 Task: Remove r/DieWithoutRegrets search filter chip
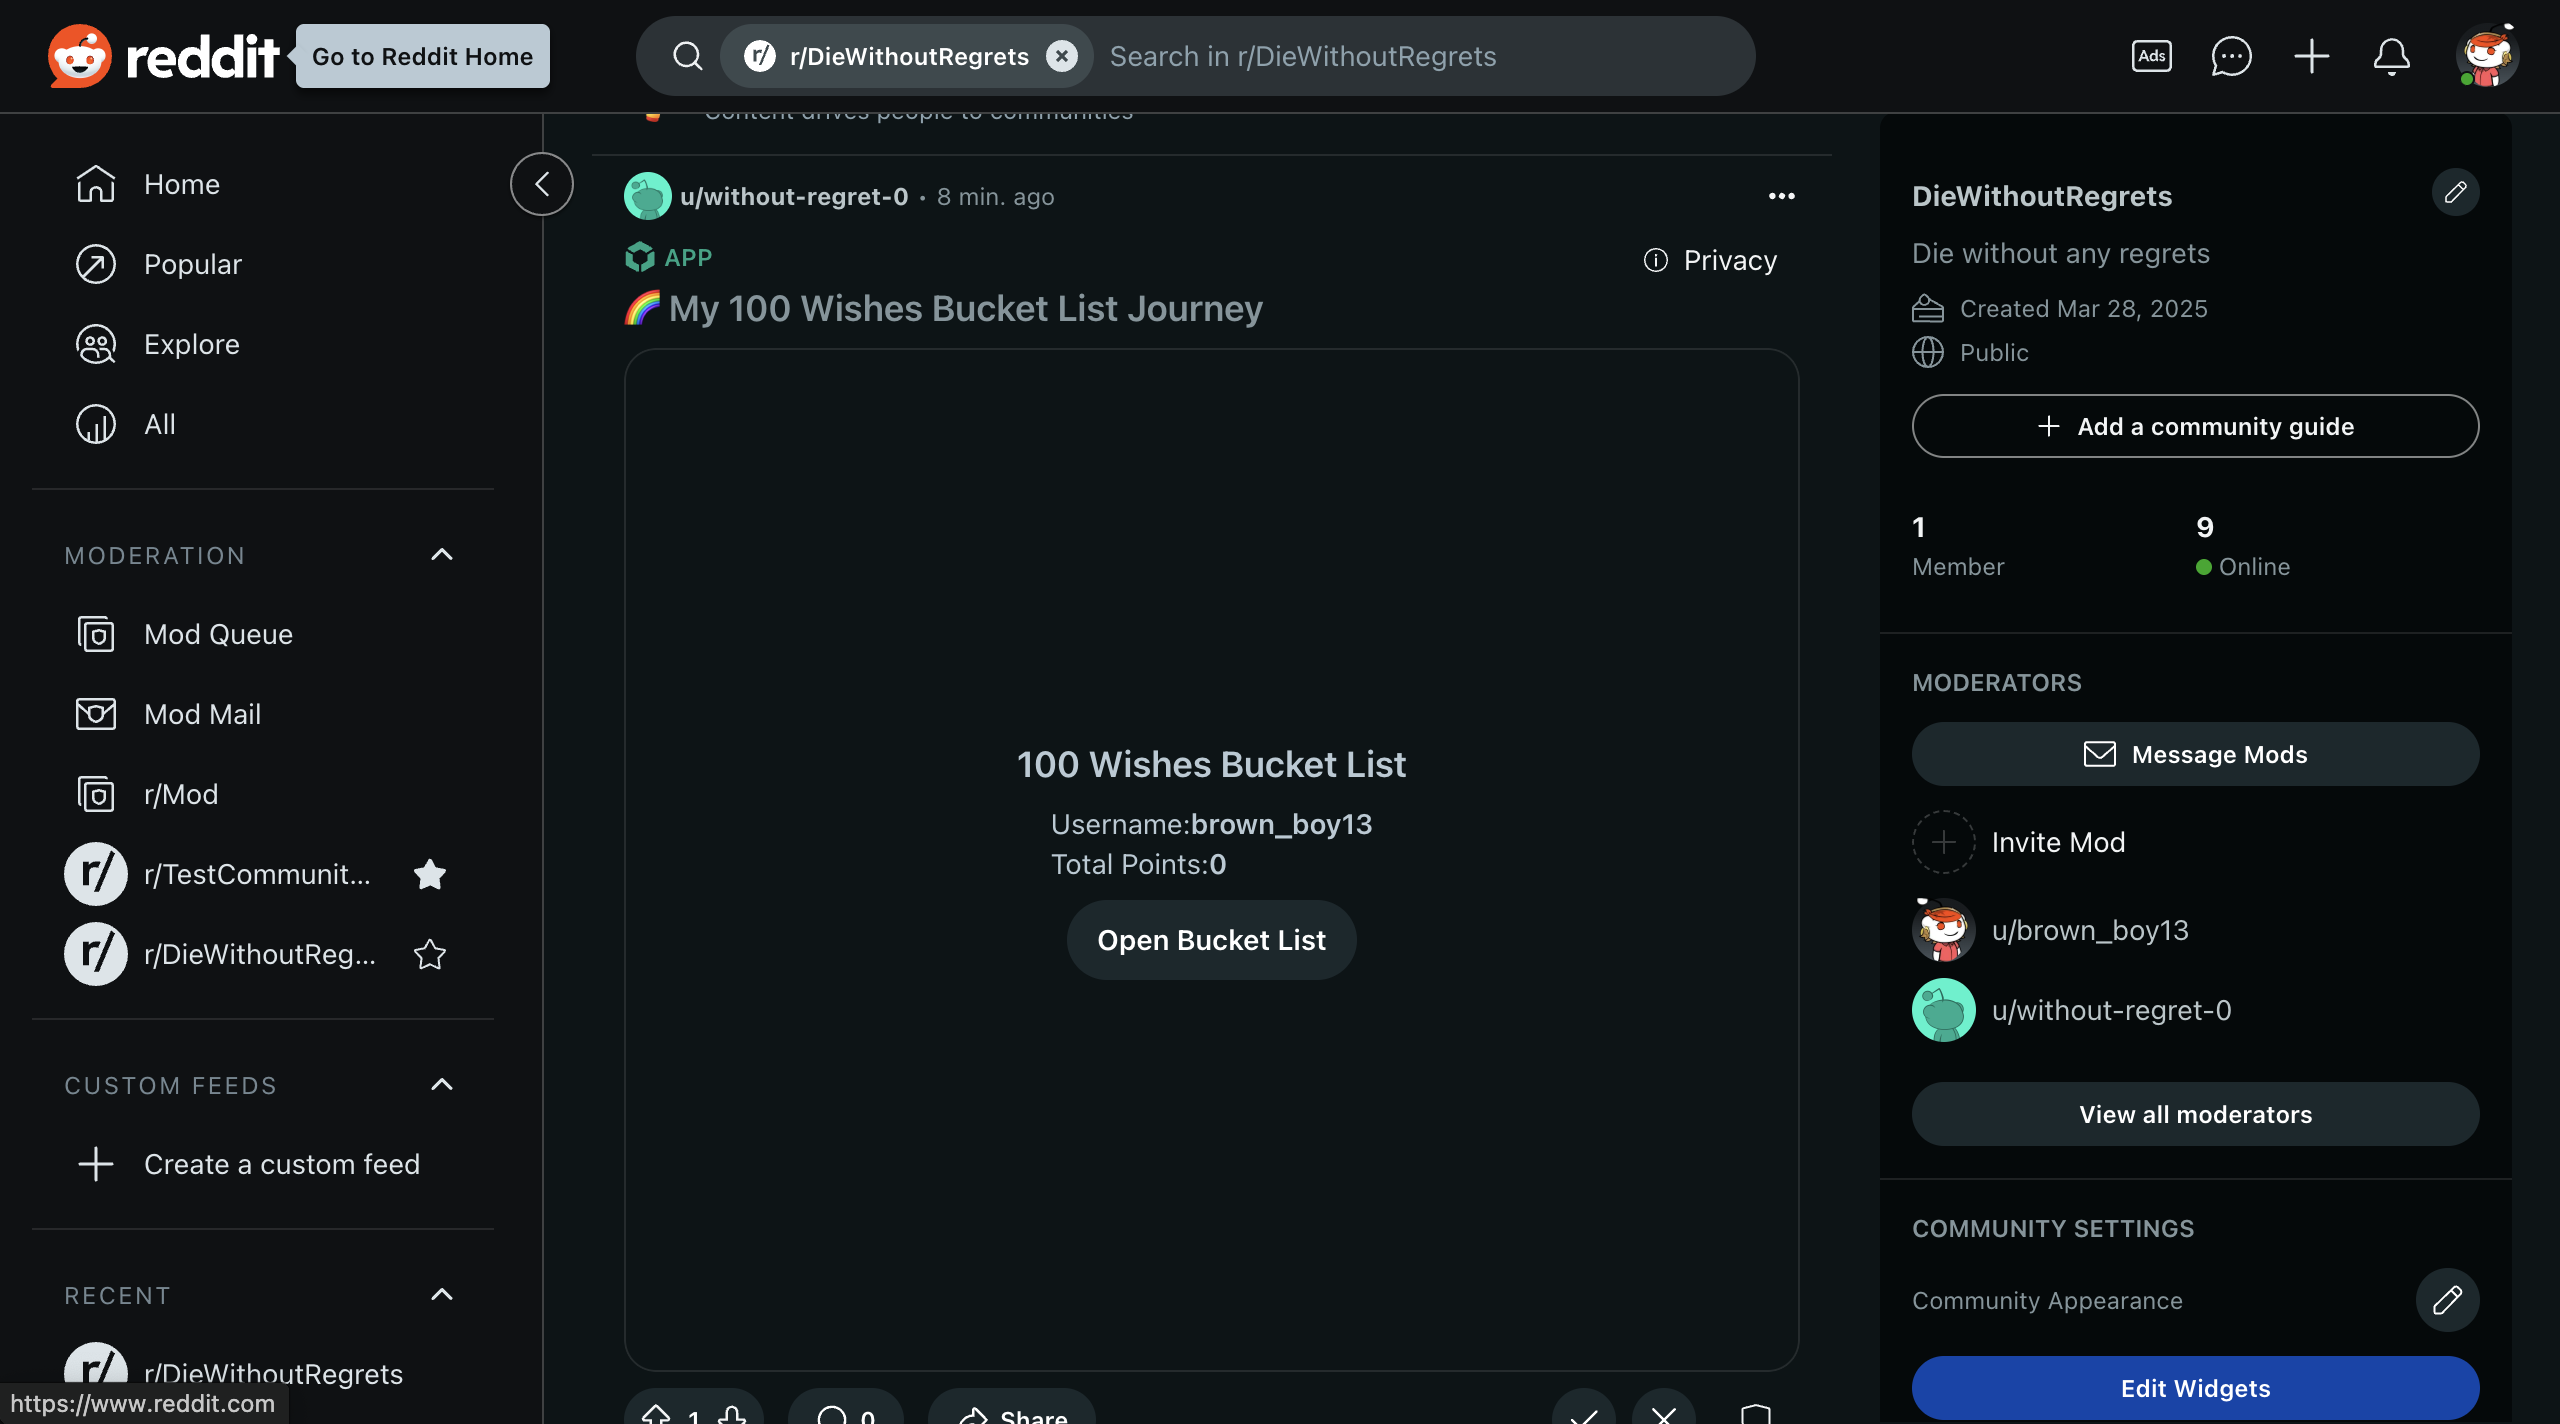coord(1062,56)
